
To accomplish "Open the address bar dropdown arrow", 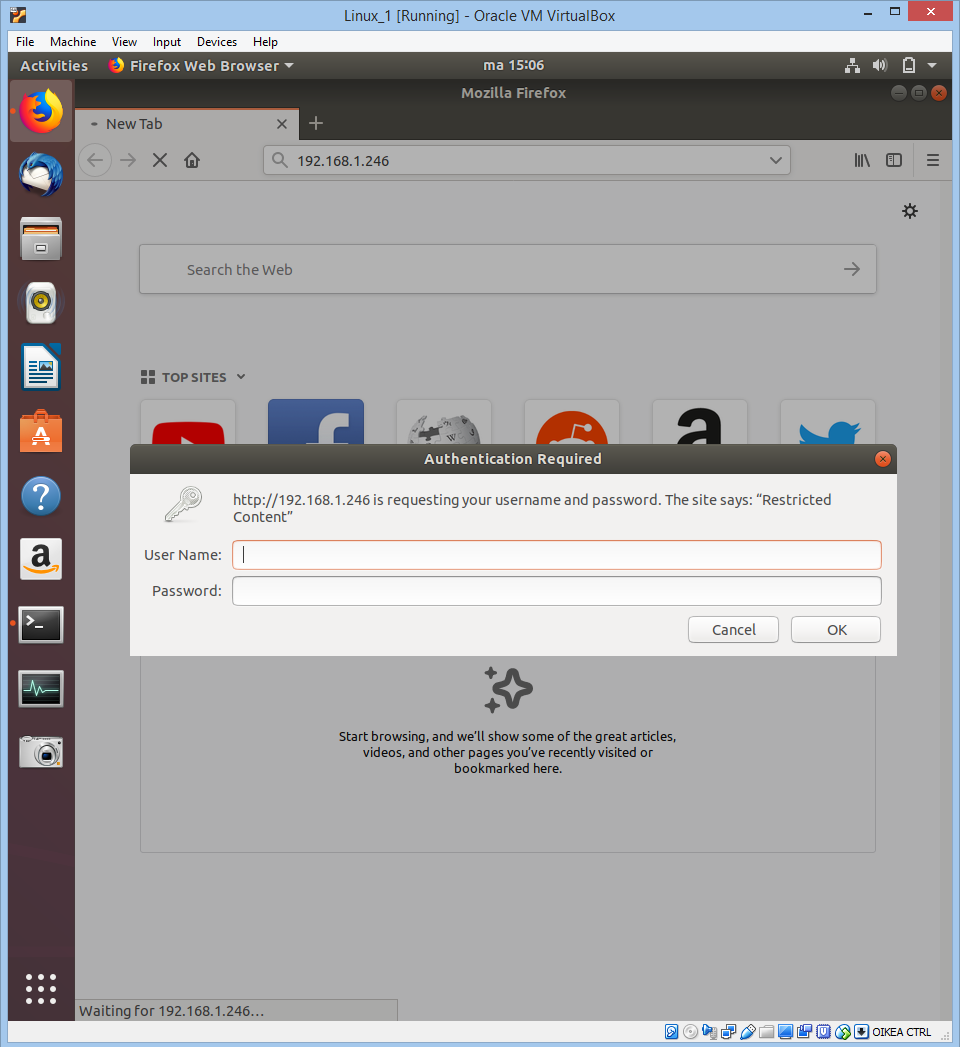I will coord(776,160).
